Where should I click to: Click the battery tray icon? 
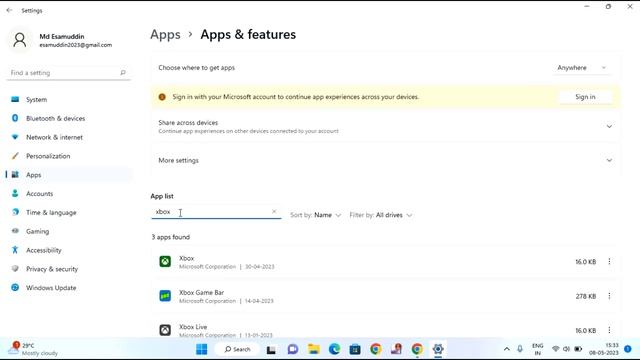coord(578,349)
